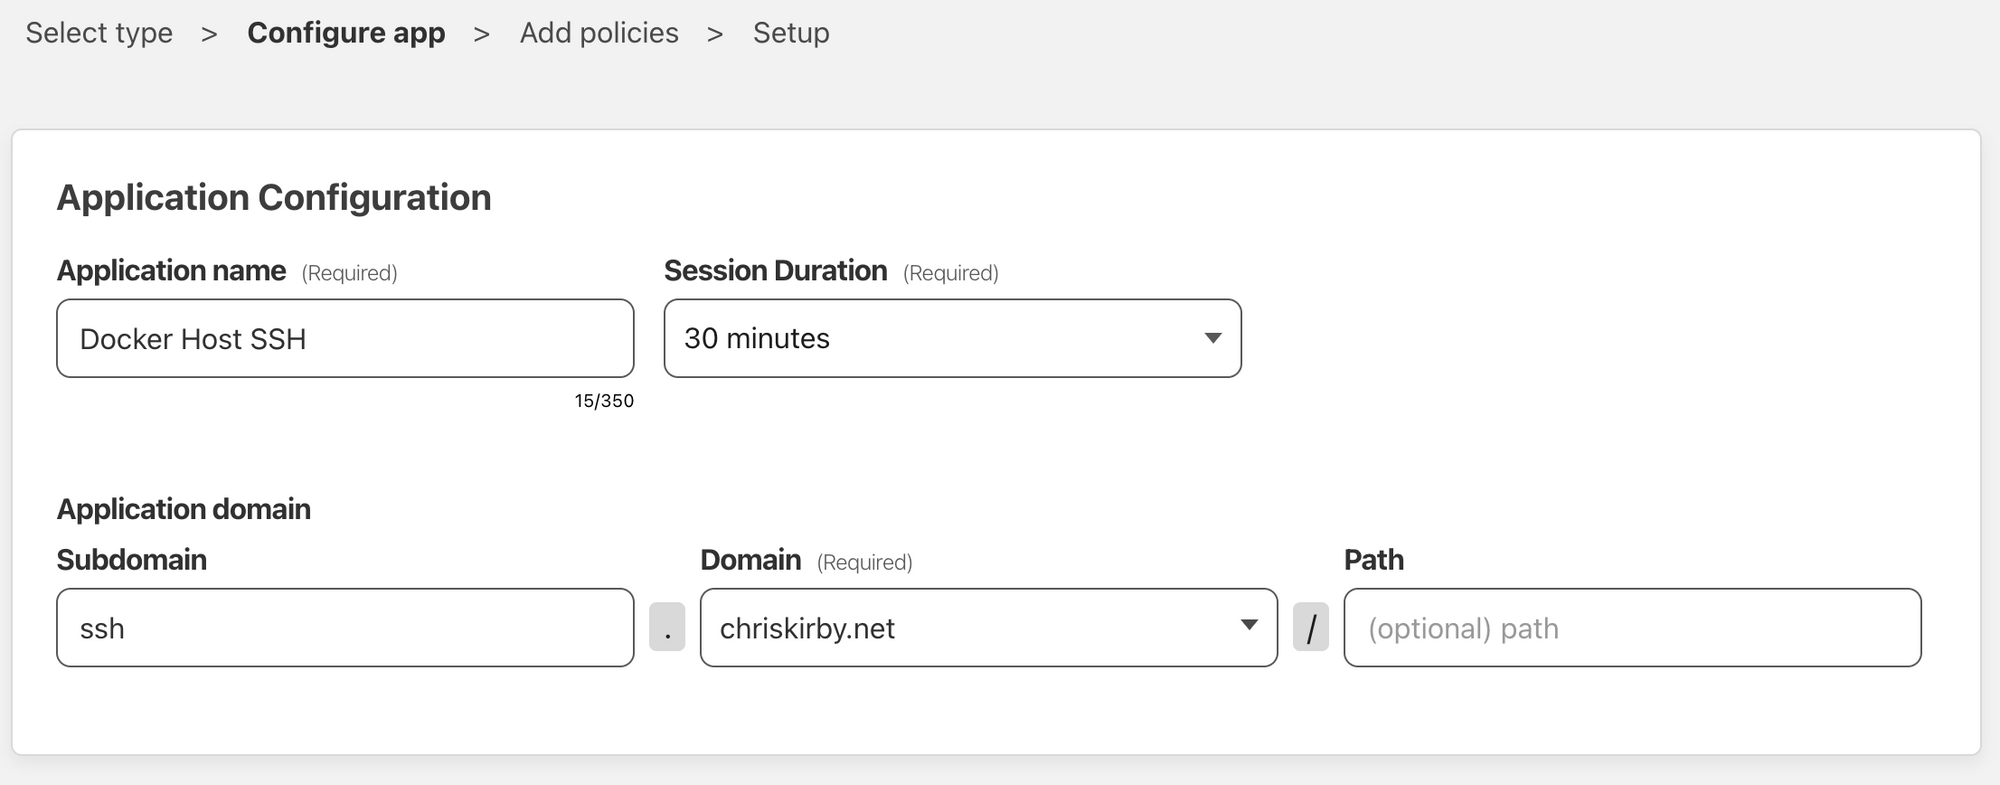Click the Configure app breadcrumb
Screen dimensions: 2000x785
click(x=347, y=32)
